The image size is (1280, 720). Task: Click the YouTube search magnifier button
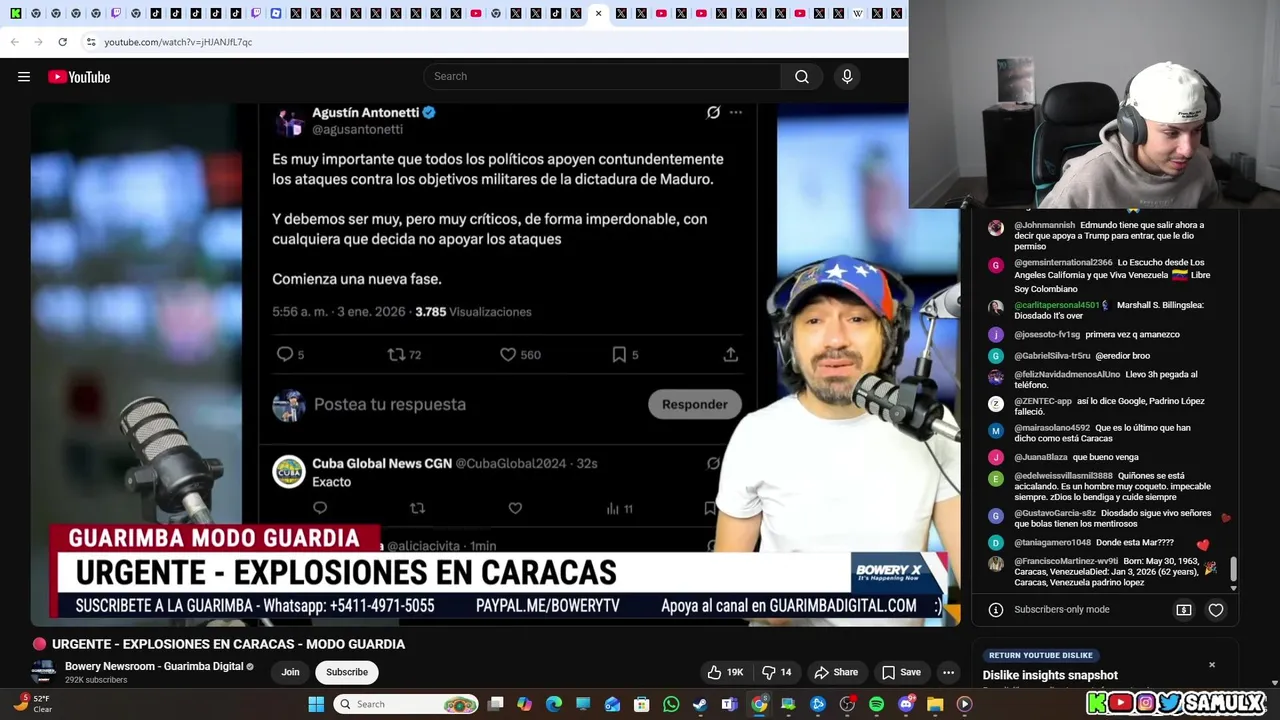click(x=802, y=77)
